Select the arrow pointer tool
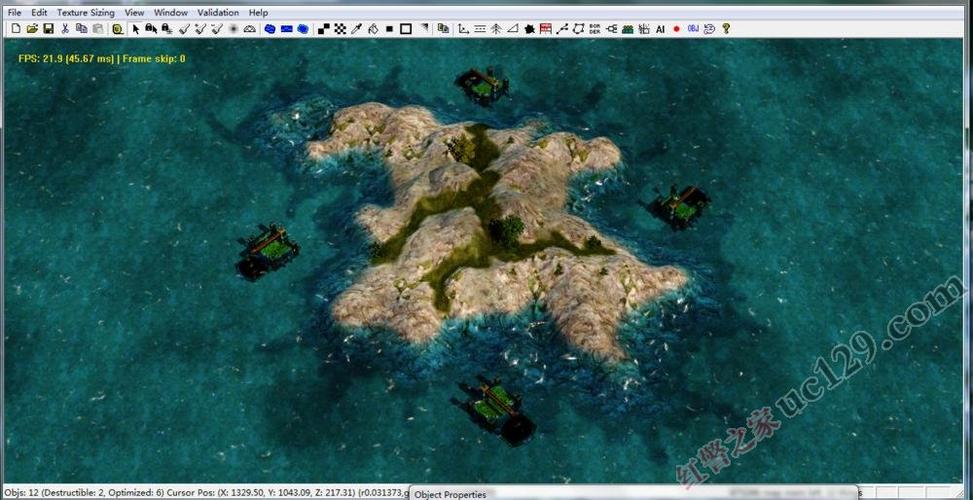This screenshot has width=973, height=500. 136,29
